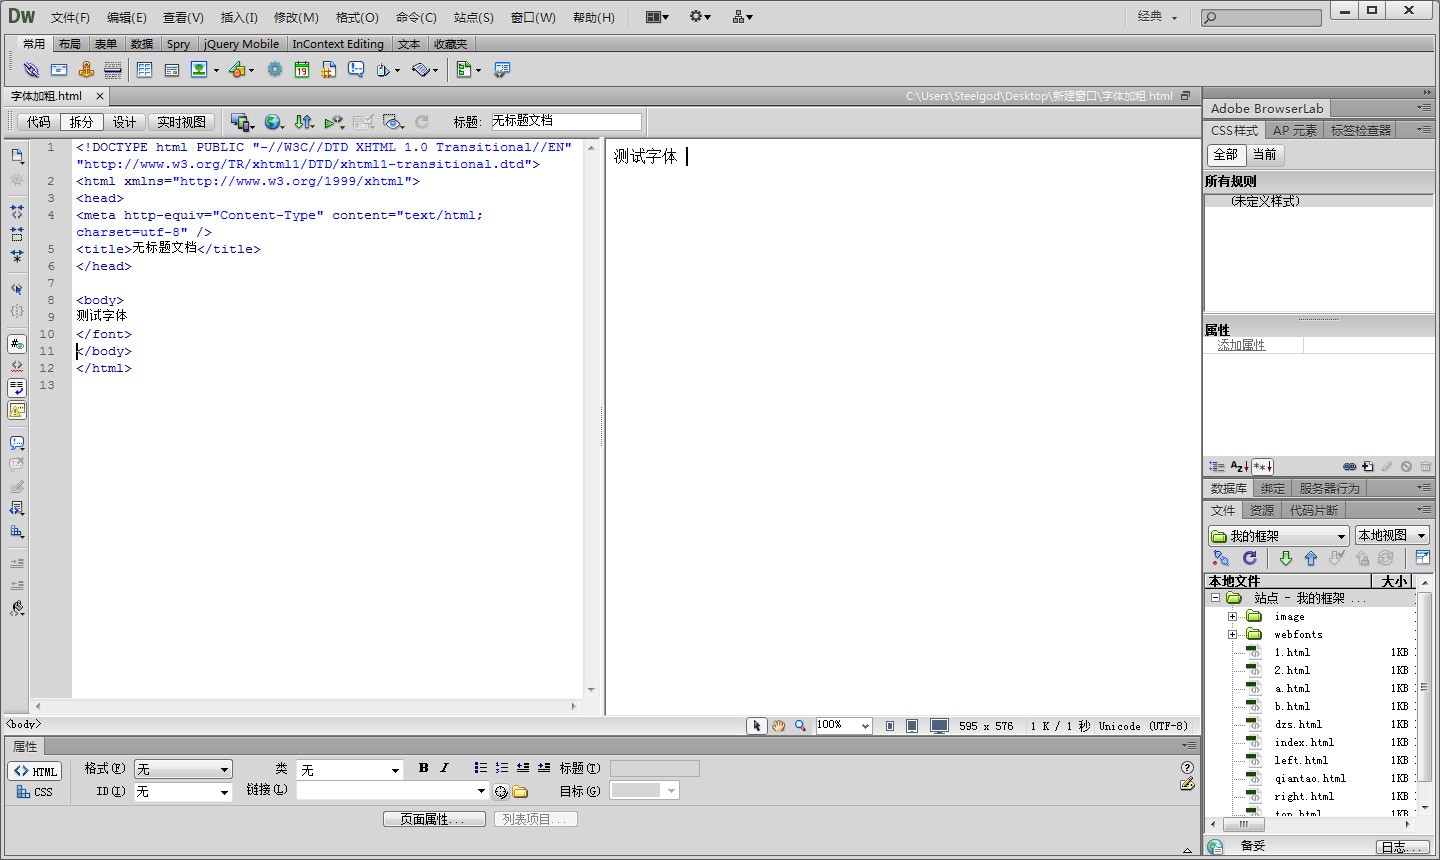This screenshot has width=1440, height=860.
Task: Expand the webfonts folder in file tree
Action: pyautogui.click(x=1232, y=634)
